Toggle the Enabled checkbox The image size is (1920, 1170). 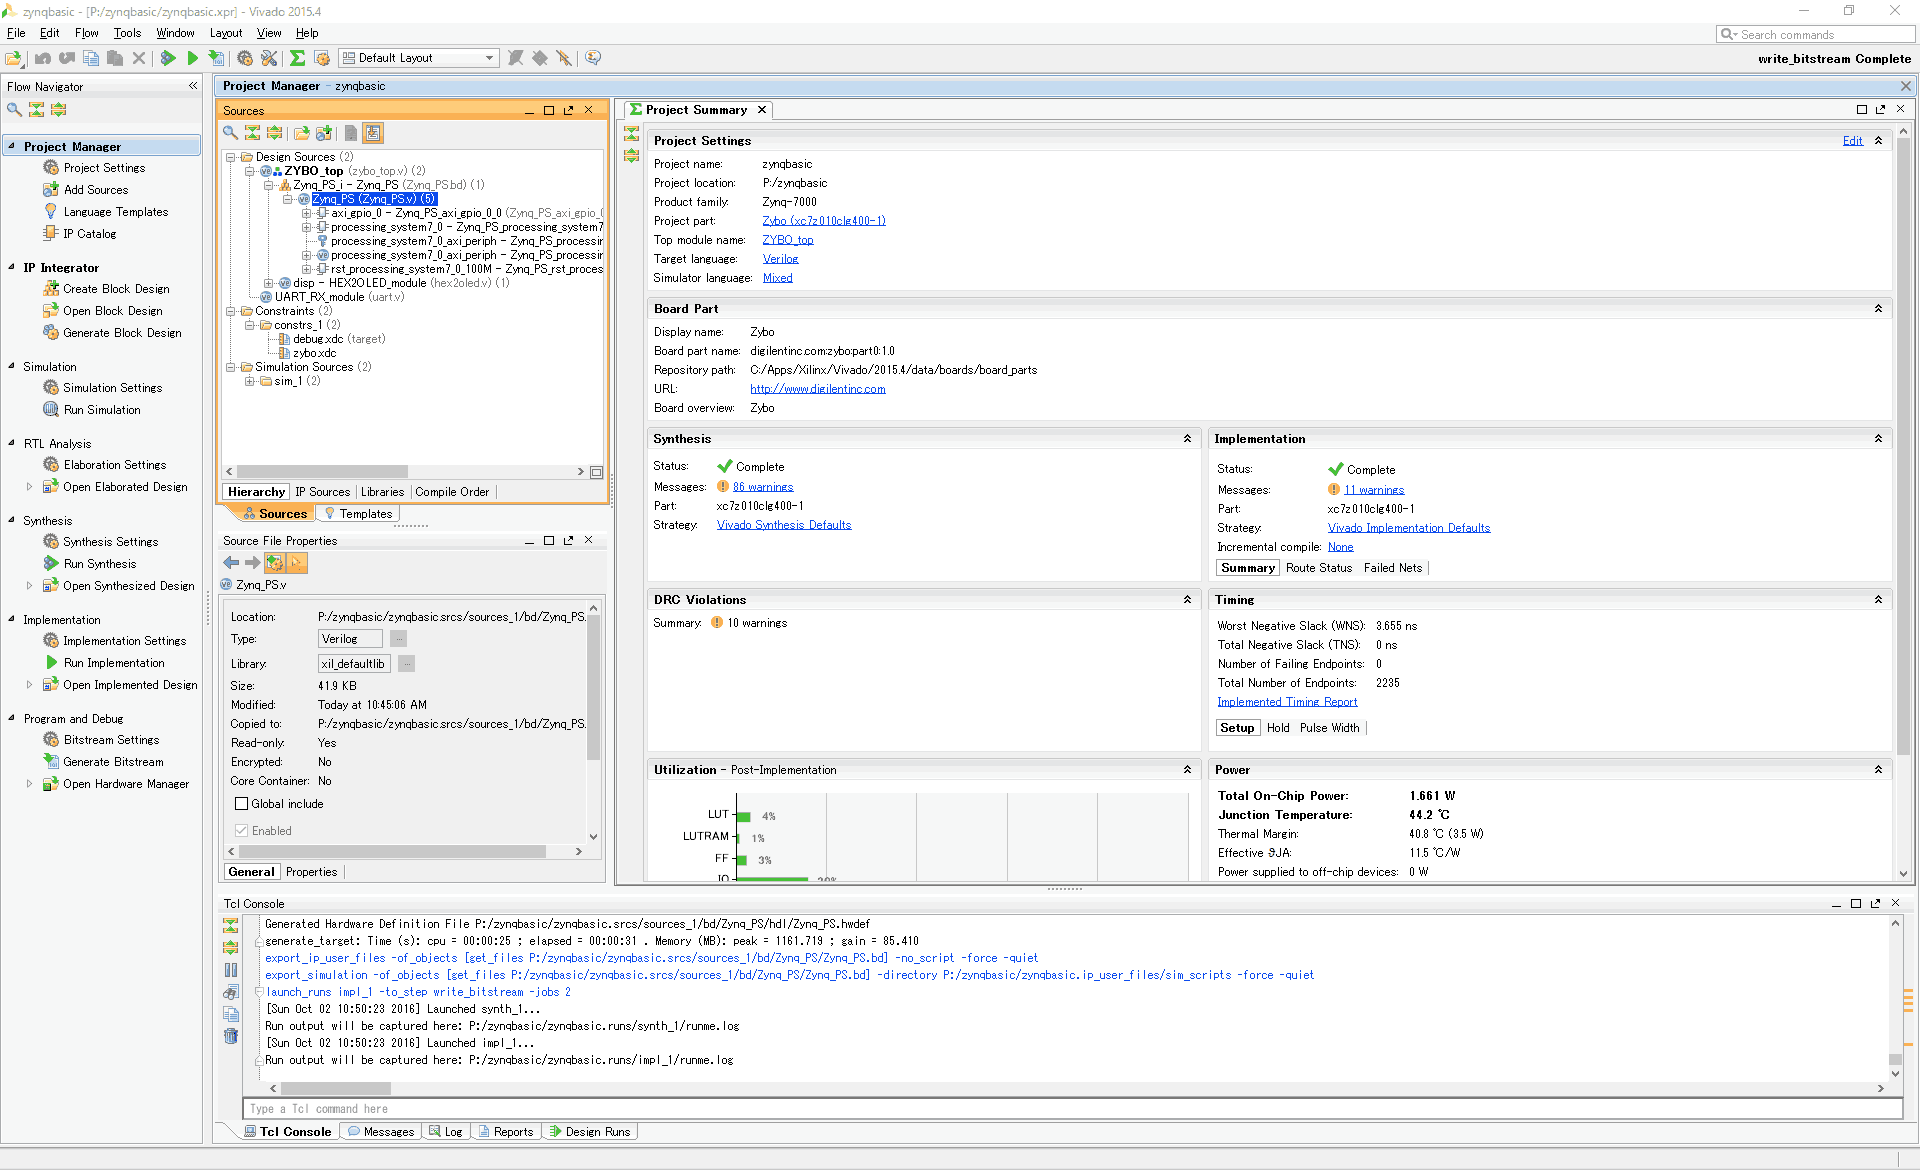(x=241, y=831)
